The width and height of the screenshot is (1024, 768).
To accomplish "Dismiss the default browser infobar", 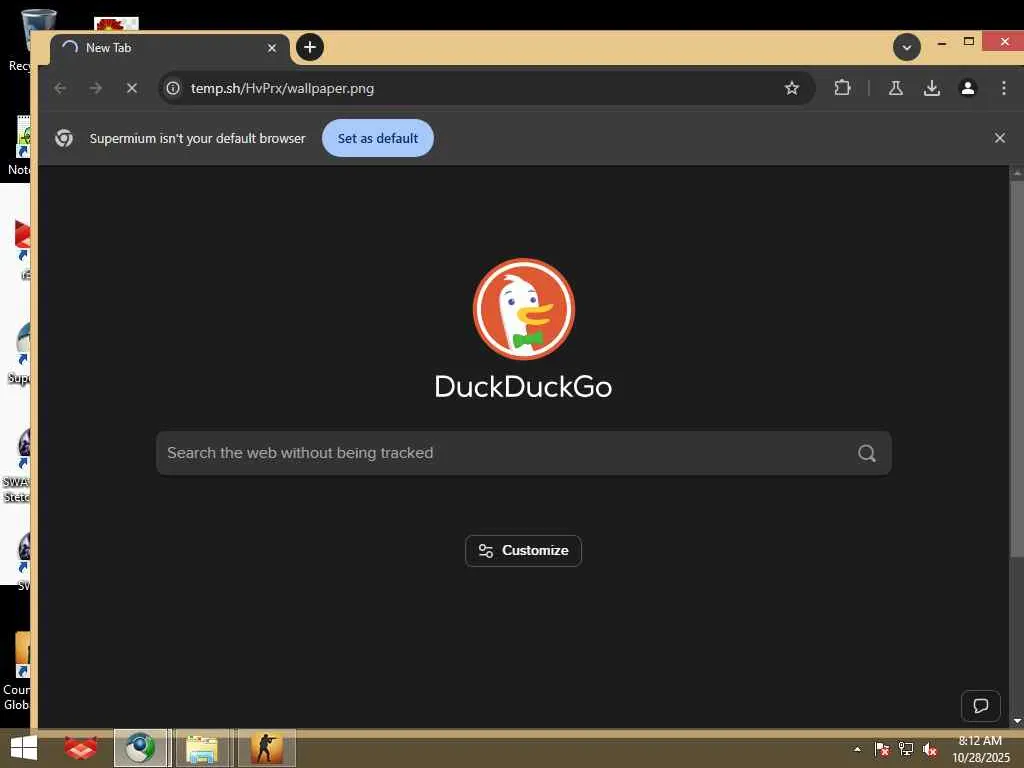I will [x=999, y=138].
